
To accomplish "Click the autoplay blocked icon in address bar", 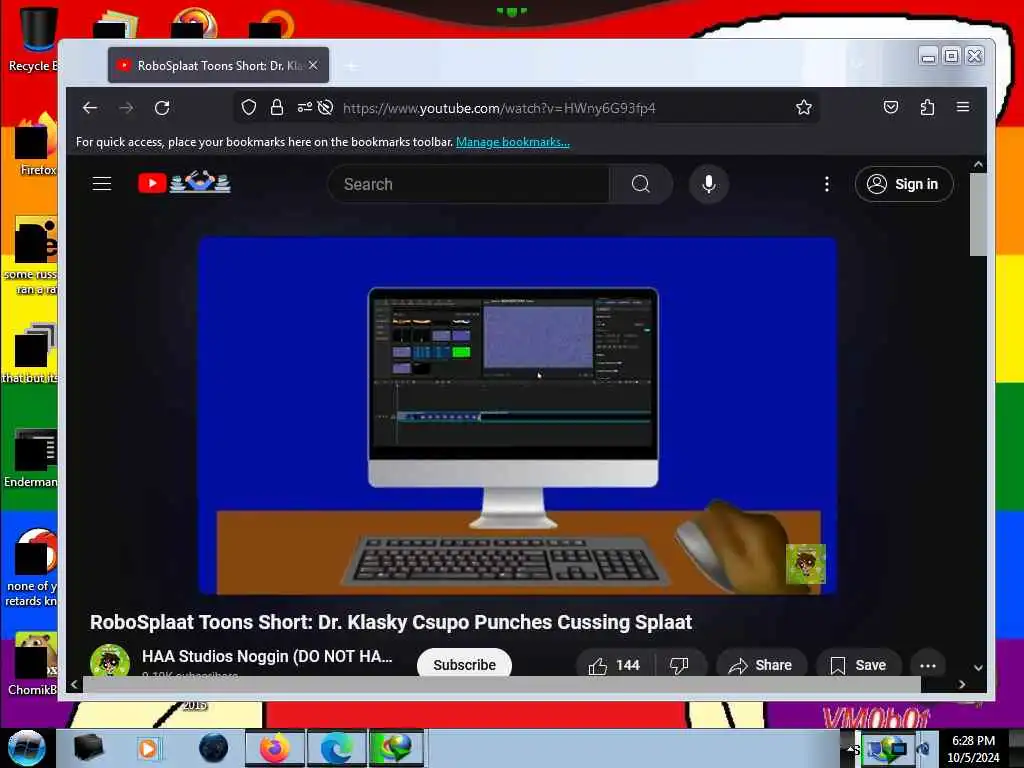I will pos(325,108).
